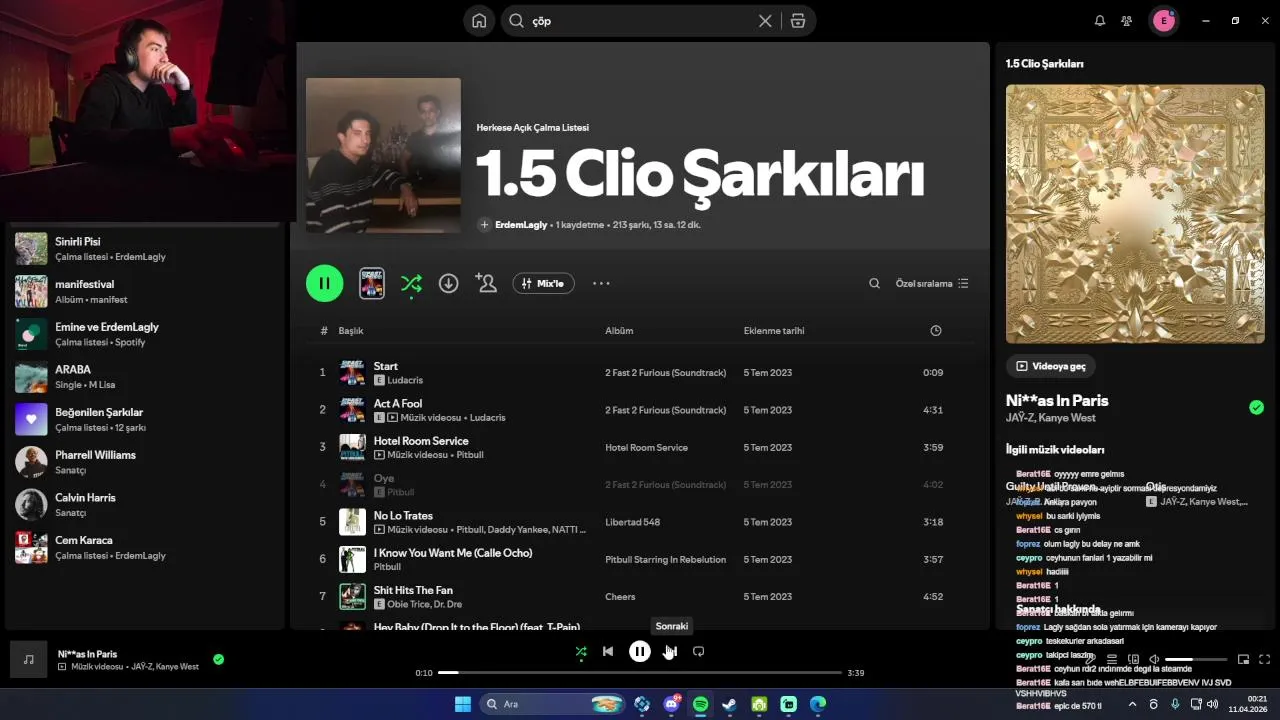Toggle repeat in bottom player bar
This screenshot has height=720, width=1280.
(x=699, y=651)
